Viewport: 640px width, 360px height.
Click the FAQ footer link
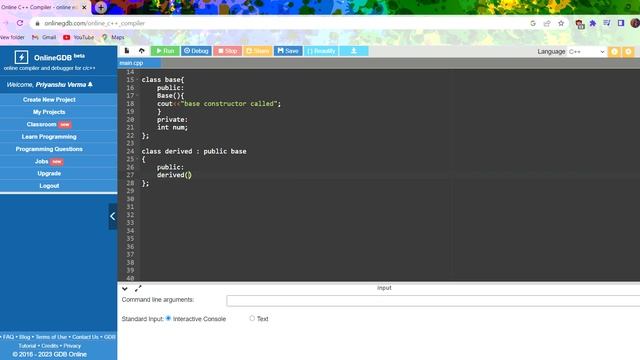click(8, 337)
